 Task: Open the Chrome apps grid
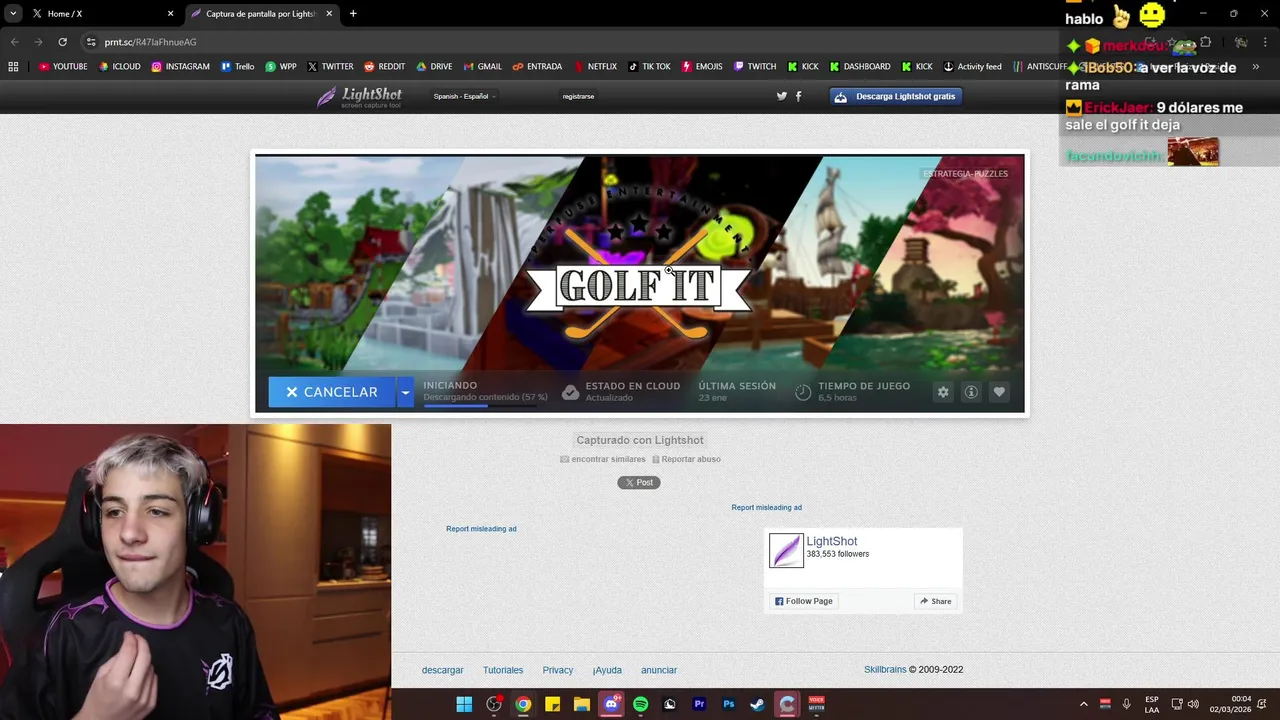[13, 67]
